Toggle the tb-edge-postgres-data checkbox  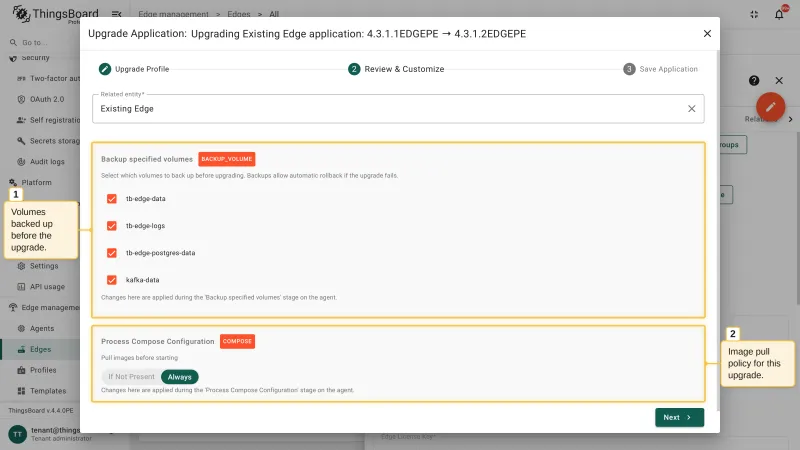tap(112, 253)
